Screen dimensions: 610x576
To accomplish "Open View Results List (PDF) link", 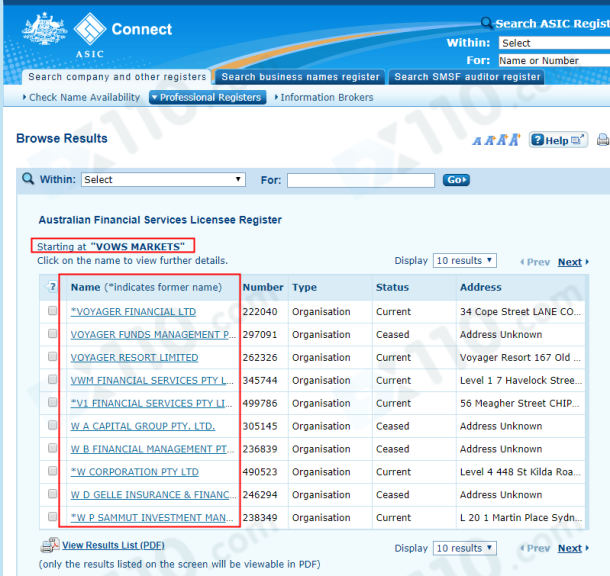I will (x=113, y=545).
